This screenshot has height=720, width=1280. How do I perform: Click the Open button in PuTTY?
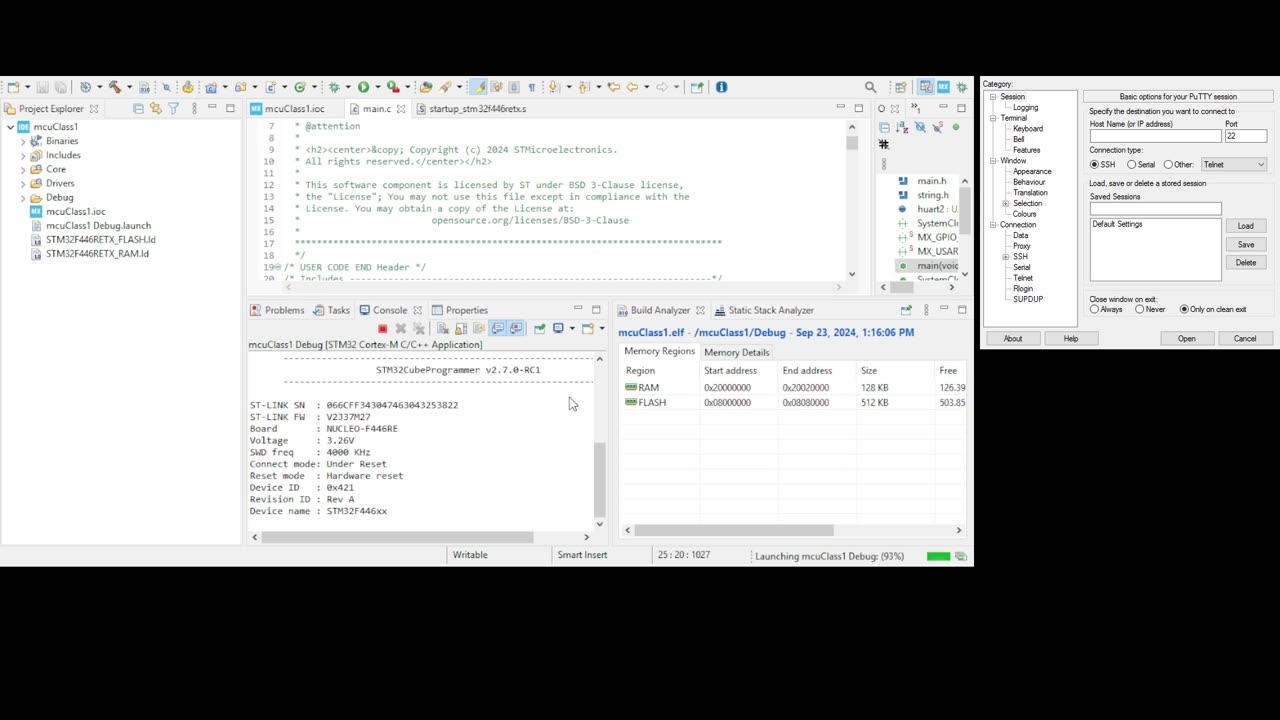point(1186,339)
